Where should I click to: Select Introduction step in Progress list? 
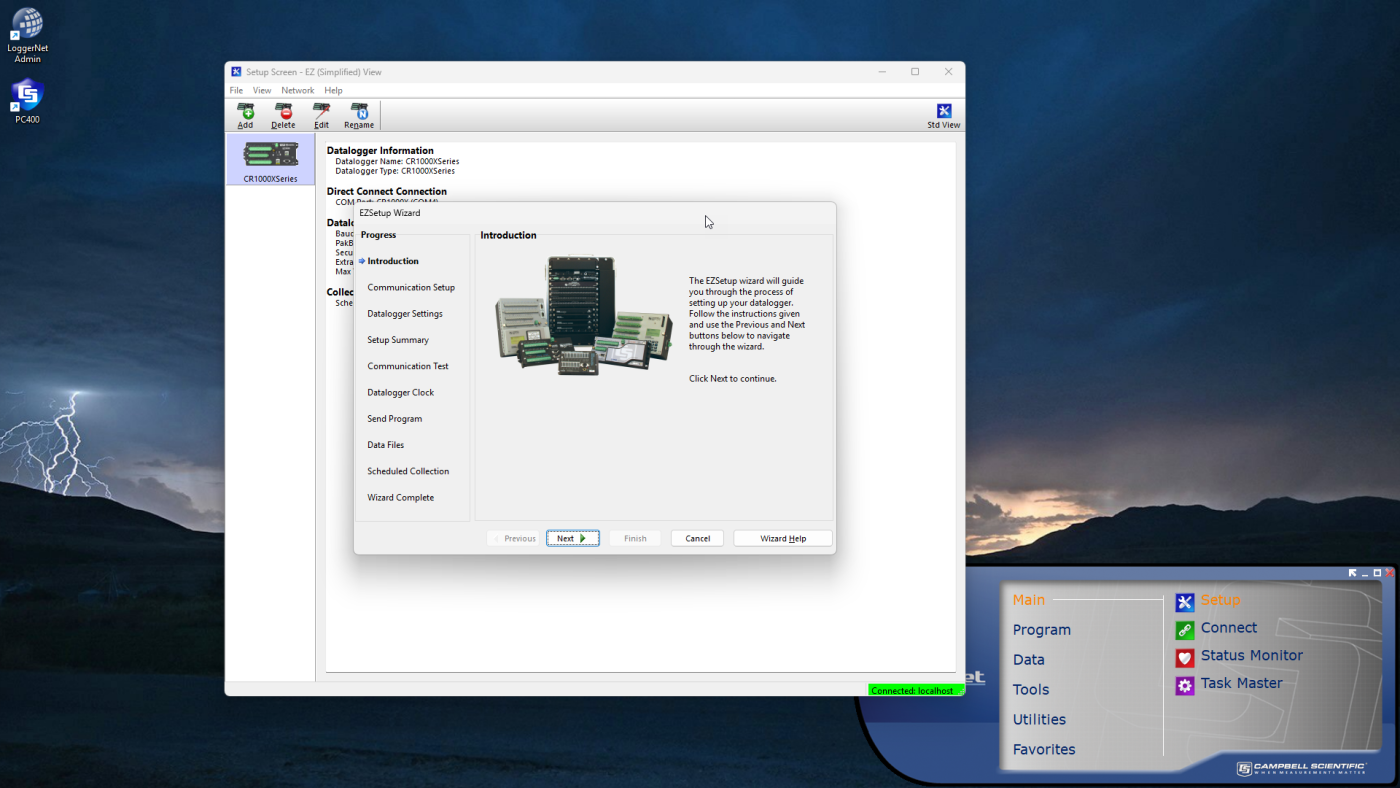coord(393,261)
